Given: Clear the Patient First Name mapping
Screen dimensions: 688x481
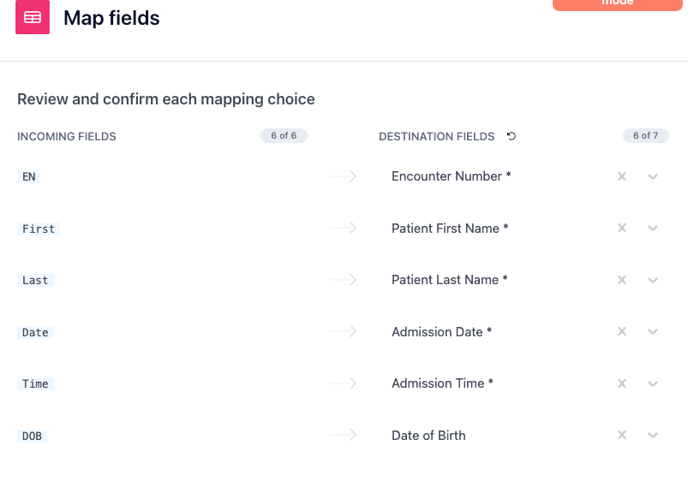Looking at the screenshot, I should (622, 228).
